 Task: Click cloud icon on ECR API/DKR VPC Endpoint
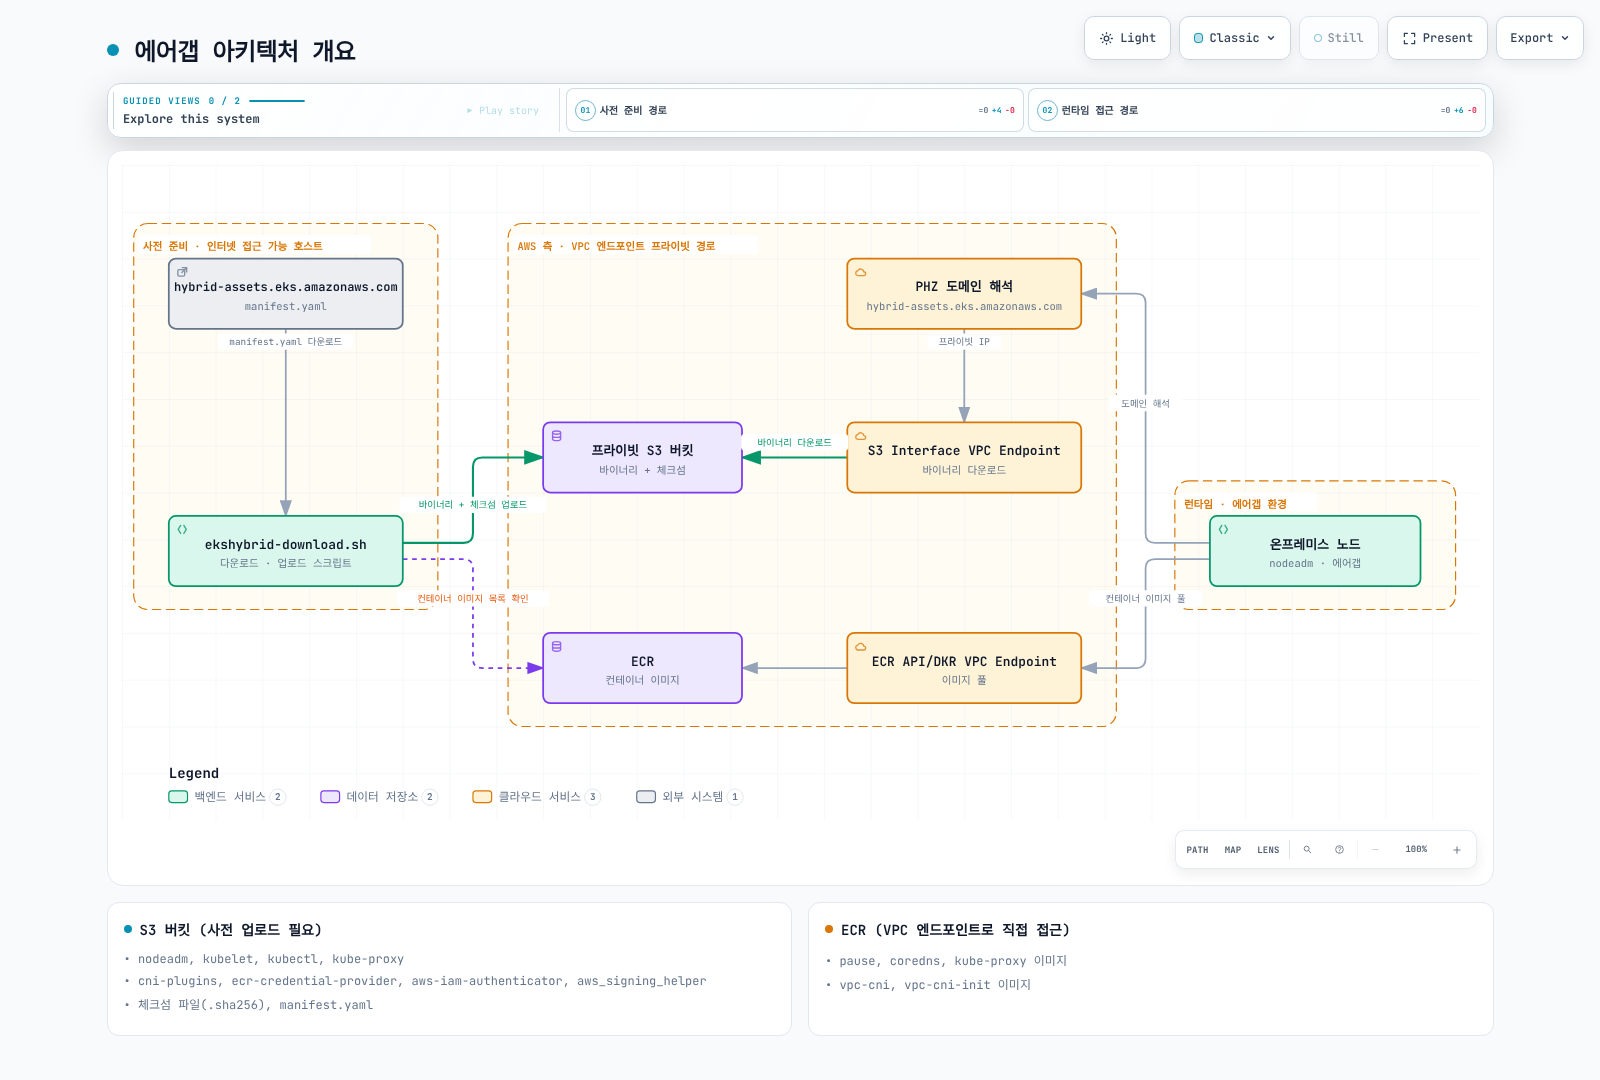860,647
